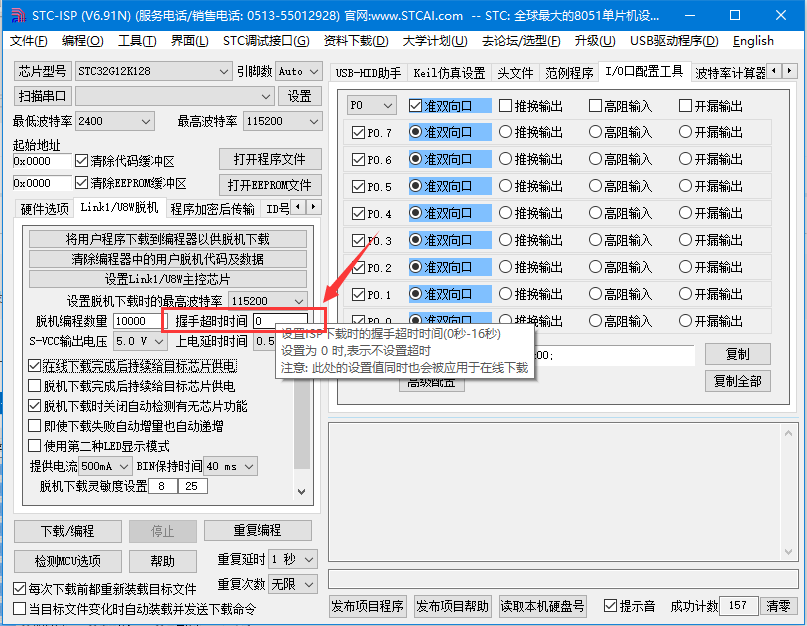The image size is (807, 626).
Task: Switch to Keil仿真设置 tab
Action: tap(449, 73)
